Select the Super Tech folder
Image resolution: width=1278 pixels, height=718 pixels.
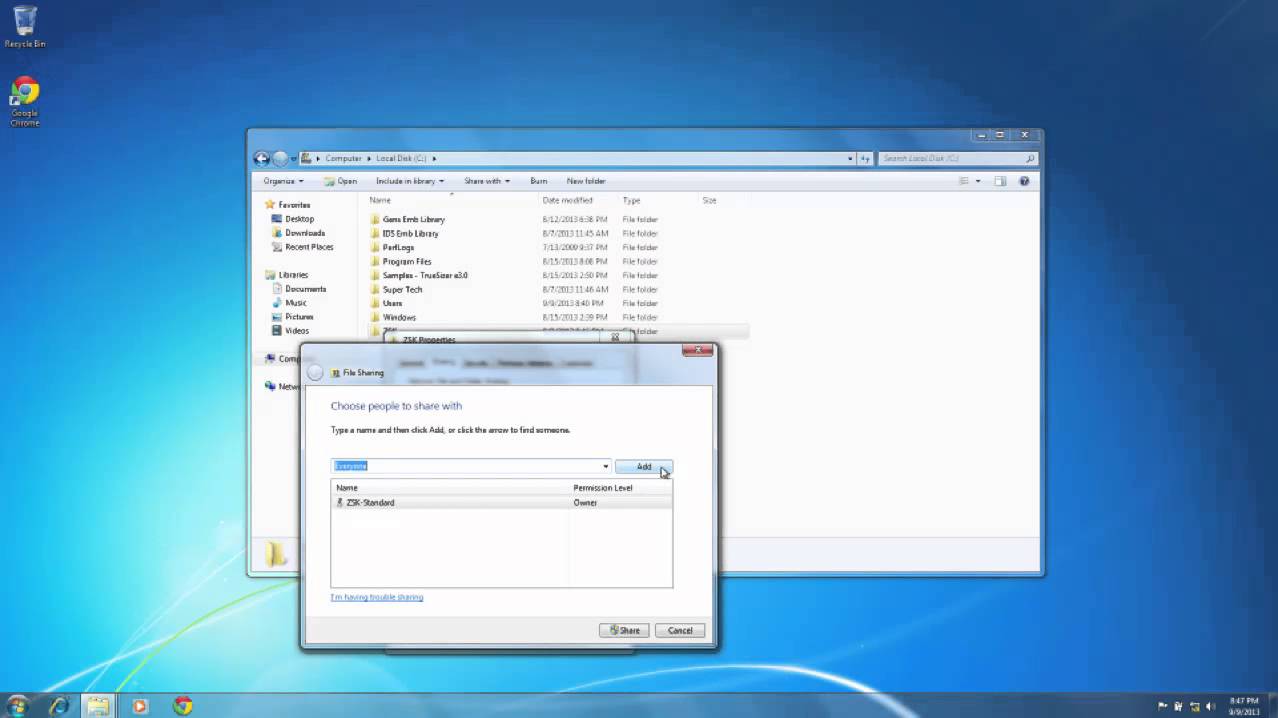tap(402, 289)
